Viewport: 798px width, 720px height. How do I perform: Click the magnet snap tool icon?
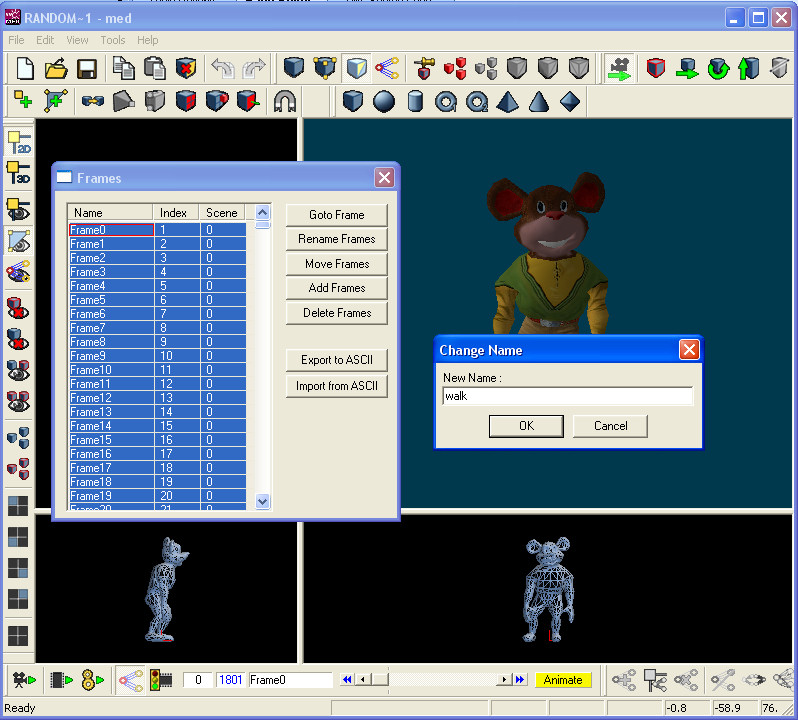point(284,101)
